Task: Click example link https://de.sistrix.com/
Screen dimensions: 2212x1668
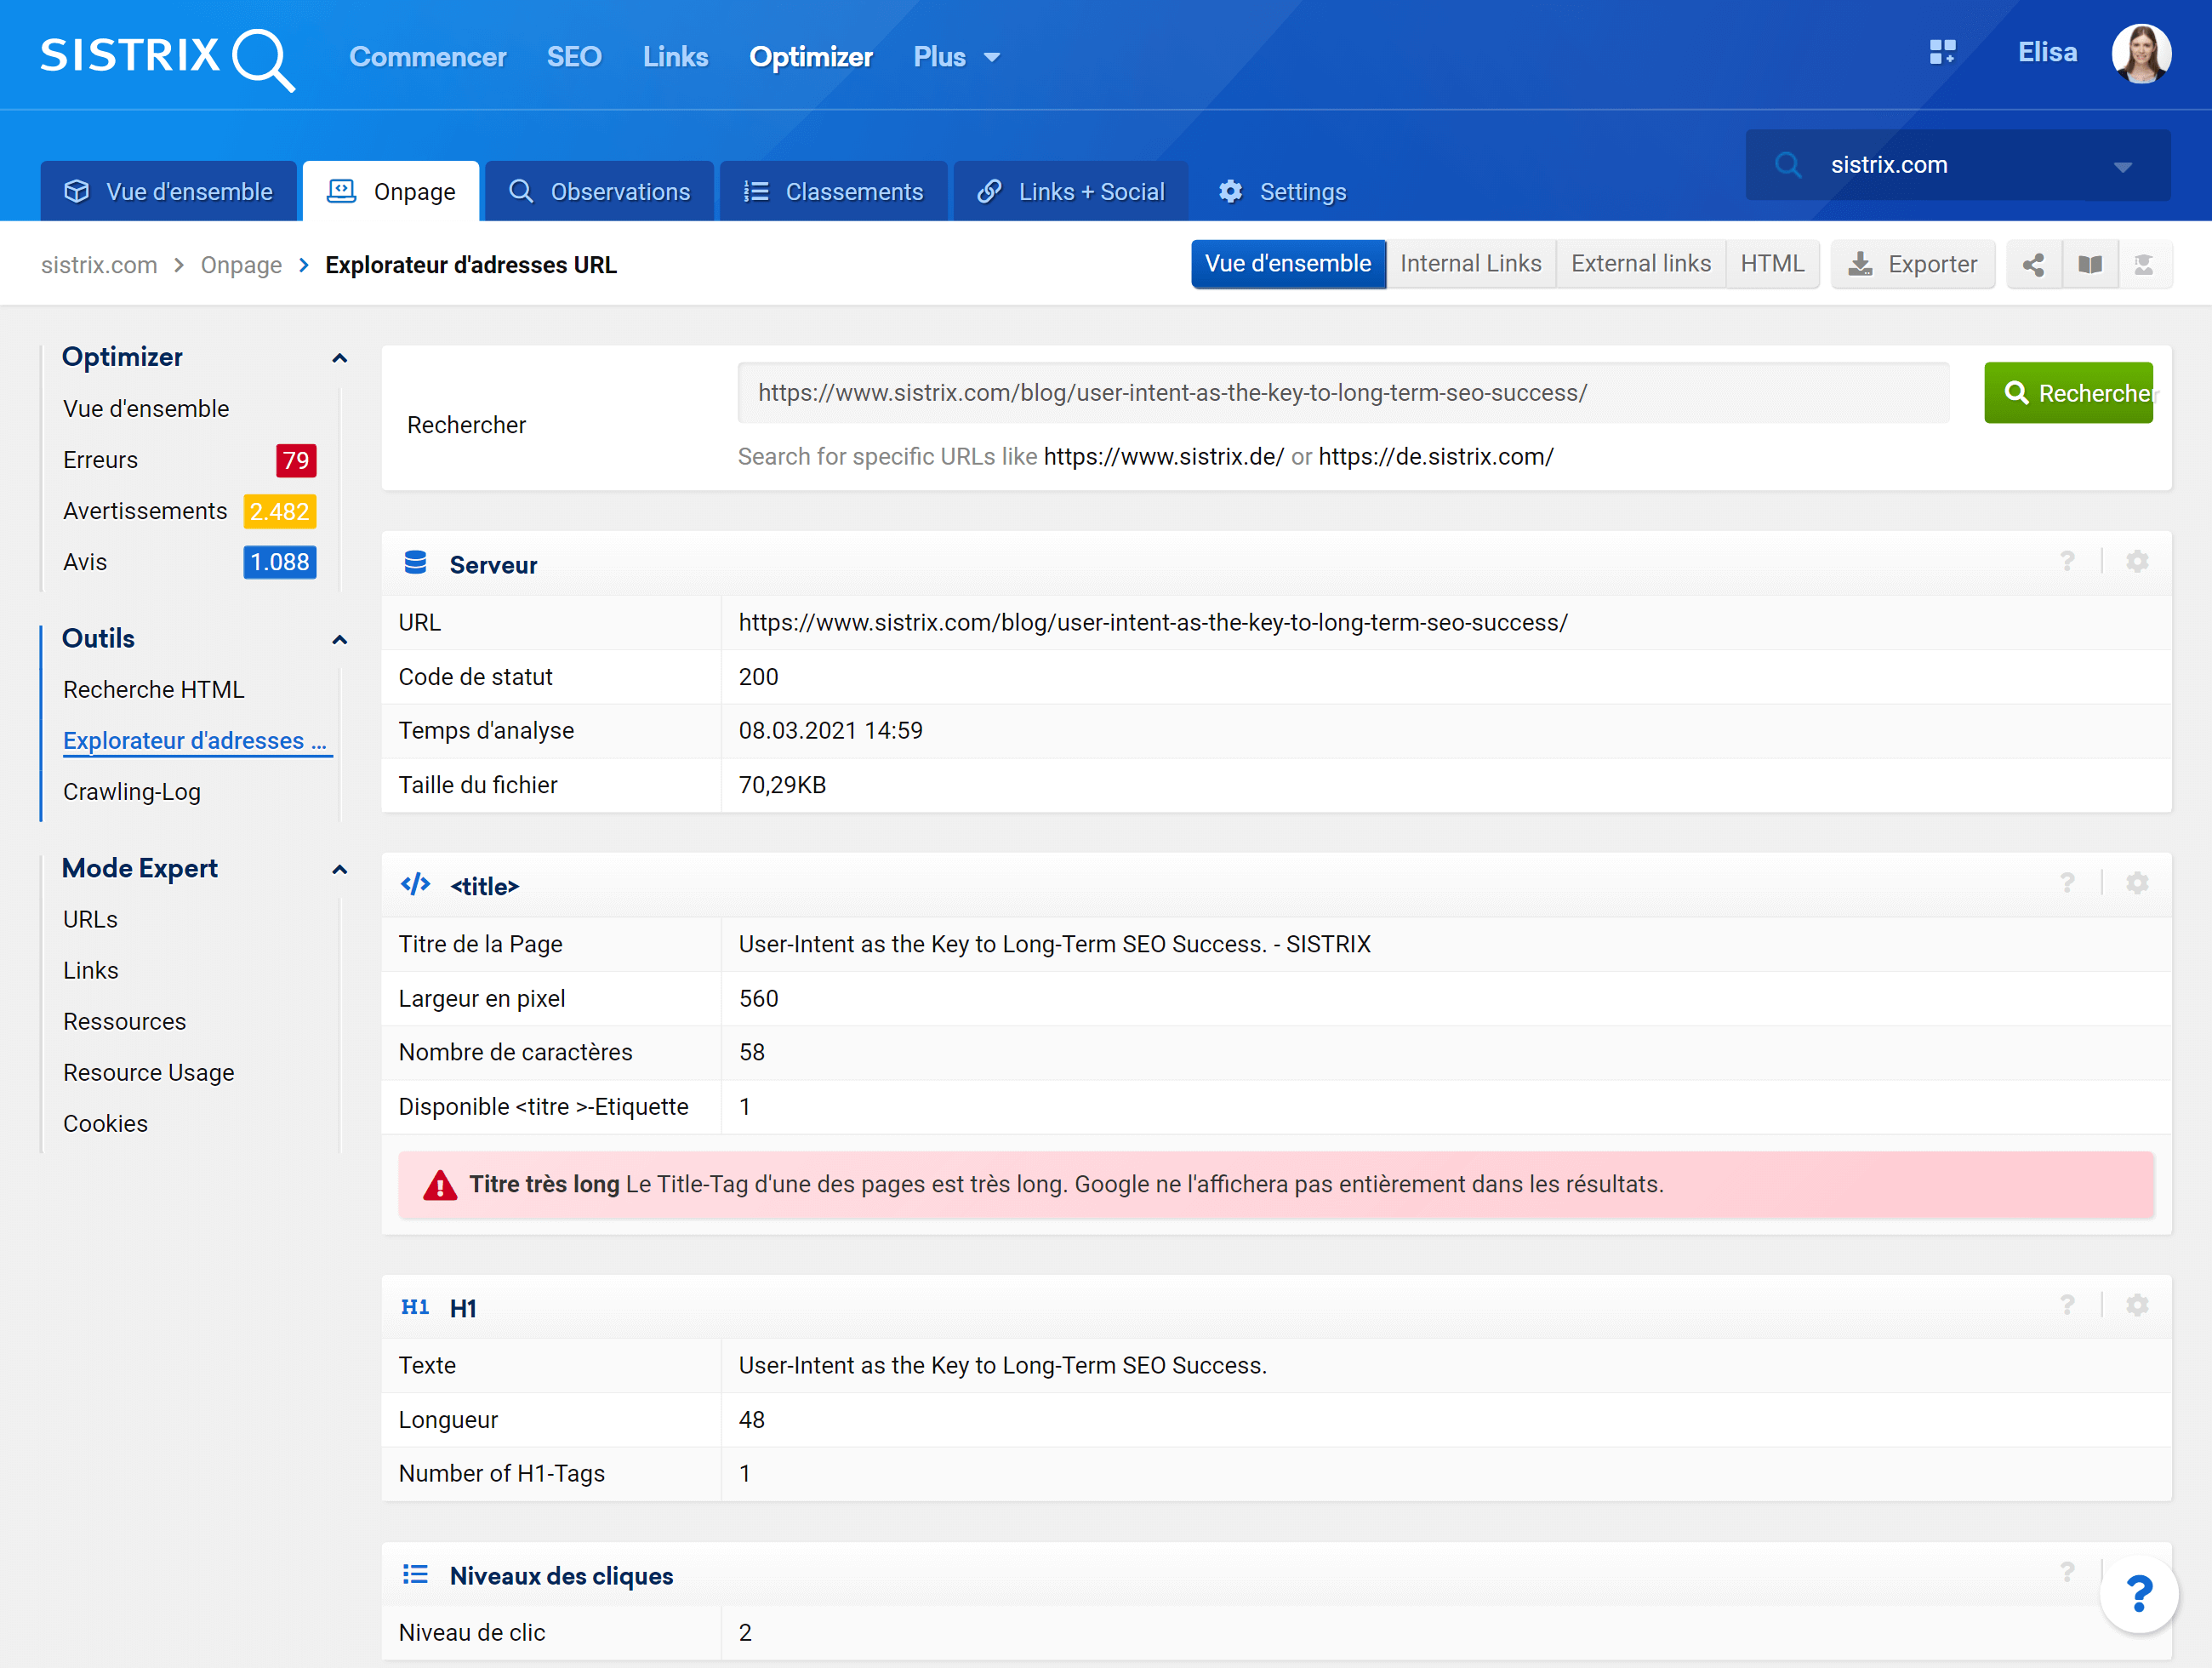Action: click(x=1435, y=457)
